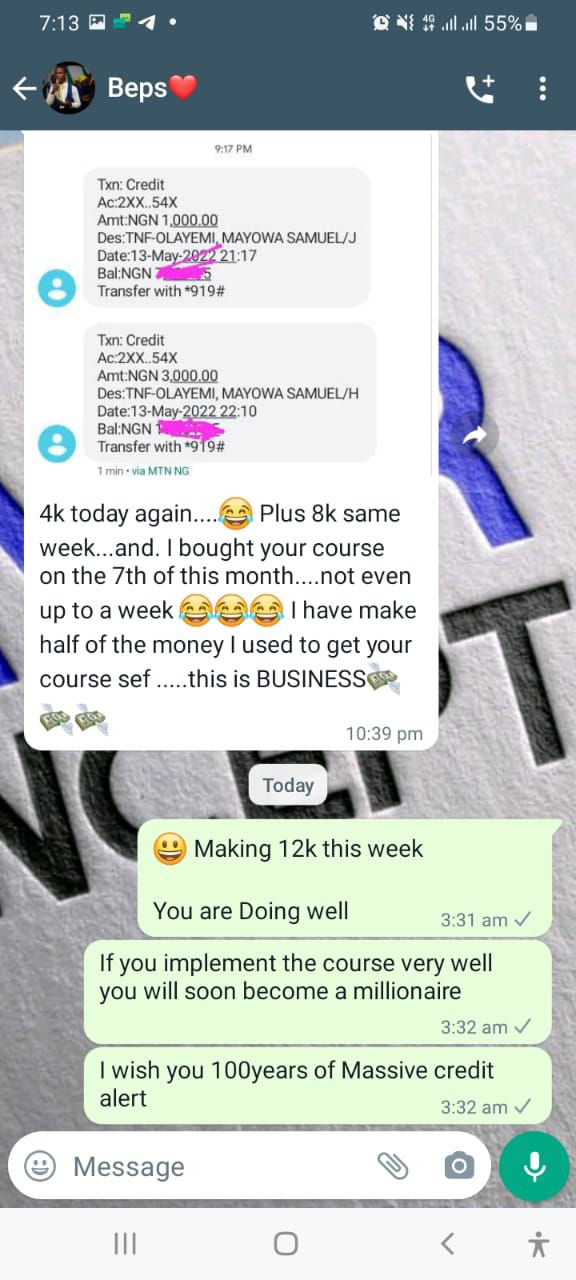Tap the Android navigation back button
The height and width of the screenshot is (1280, 576).
pos(447,1243)
